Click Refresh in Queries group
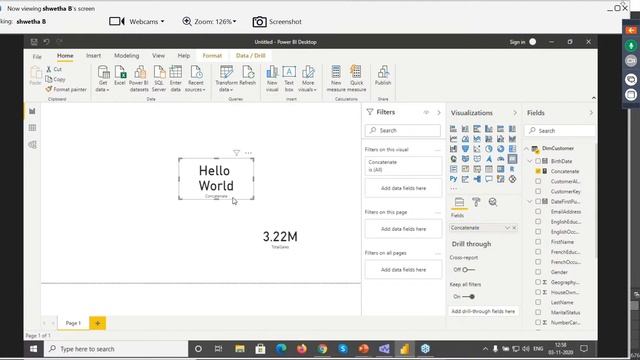640x360 pixels. coord(247,76)
